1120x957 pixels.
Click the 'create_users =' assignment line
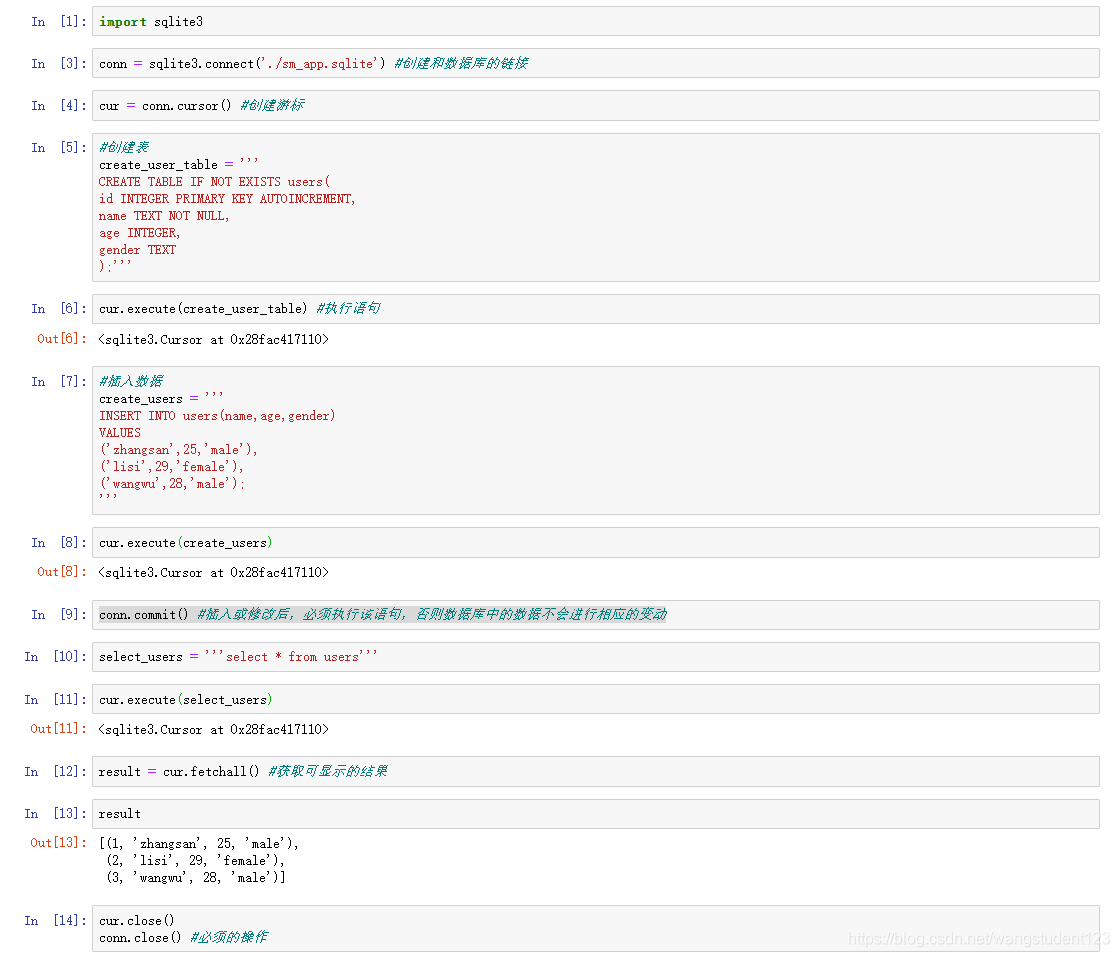(161, 399)
